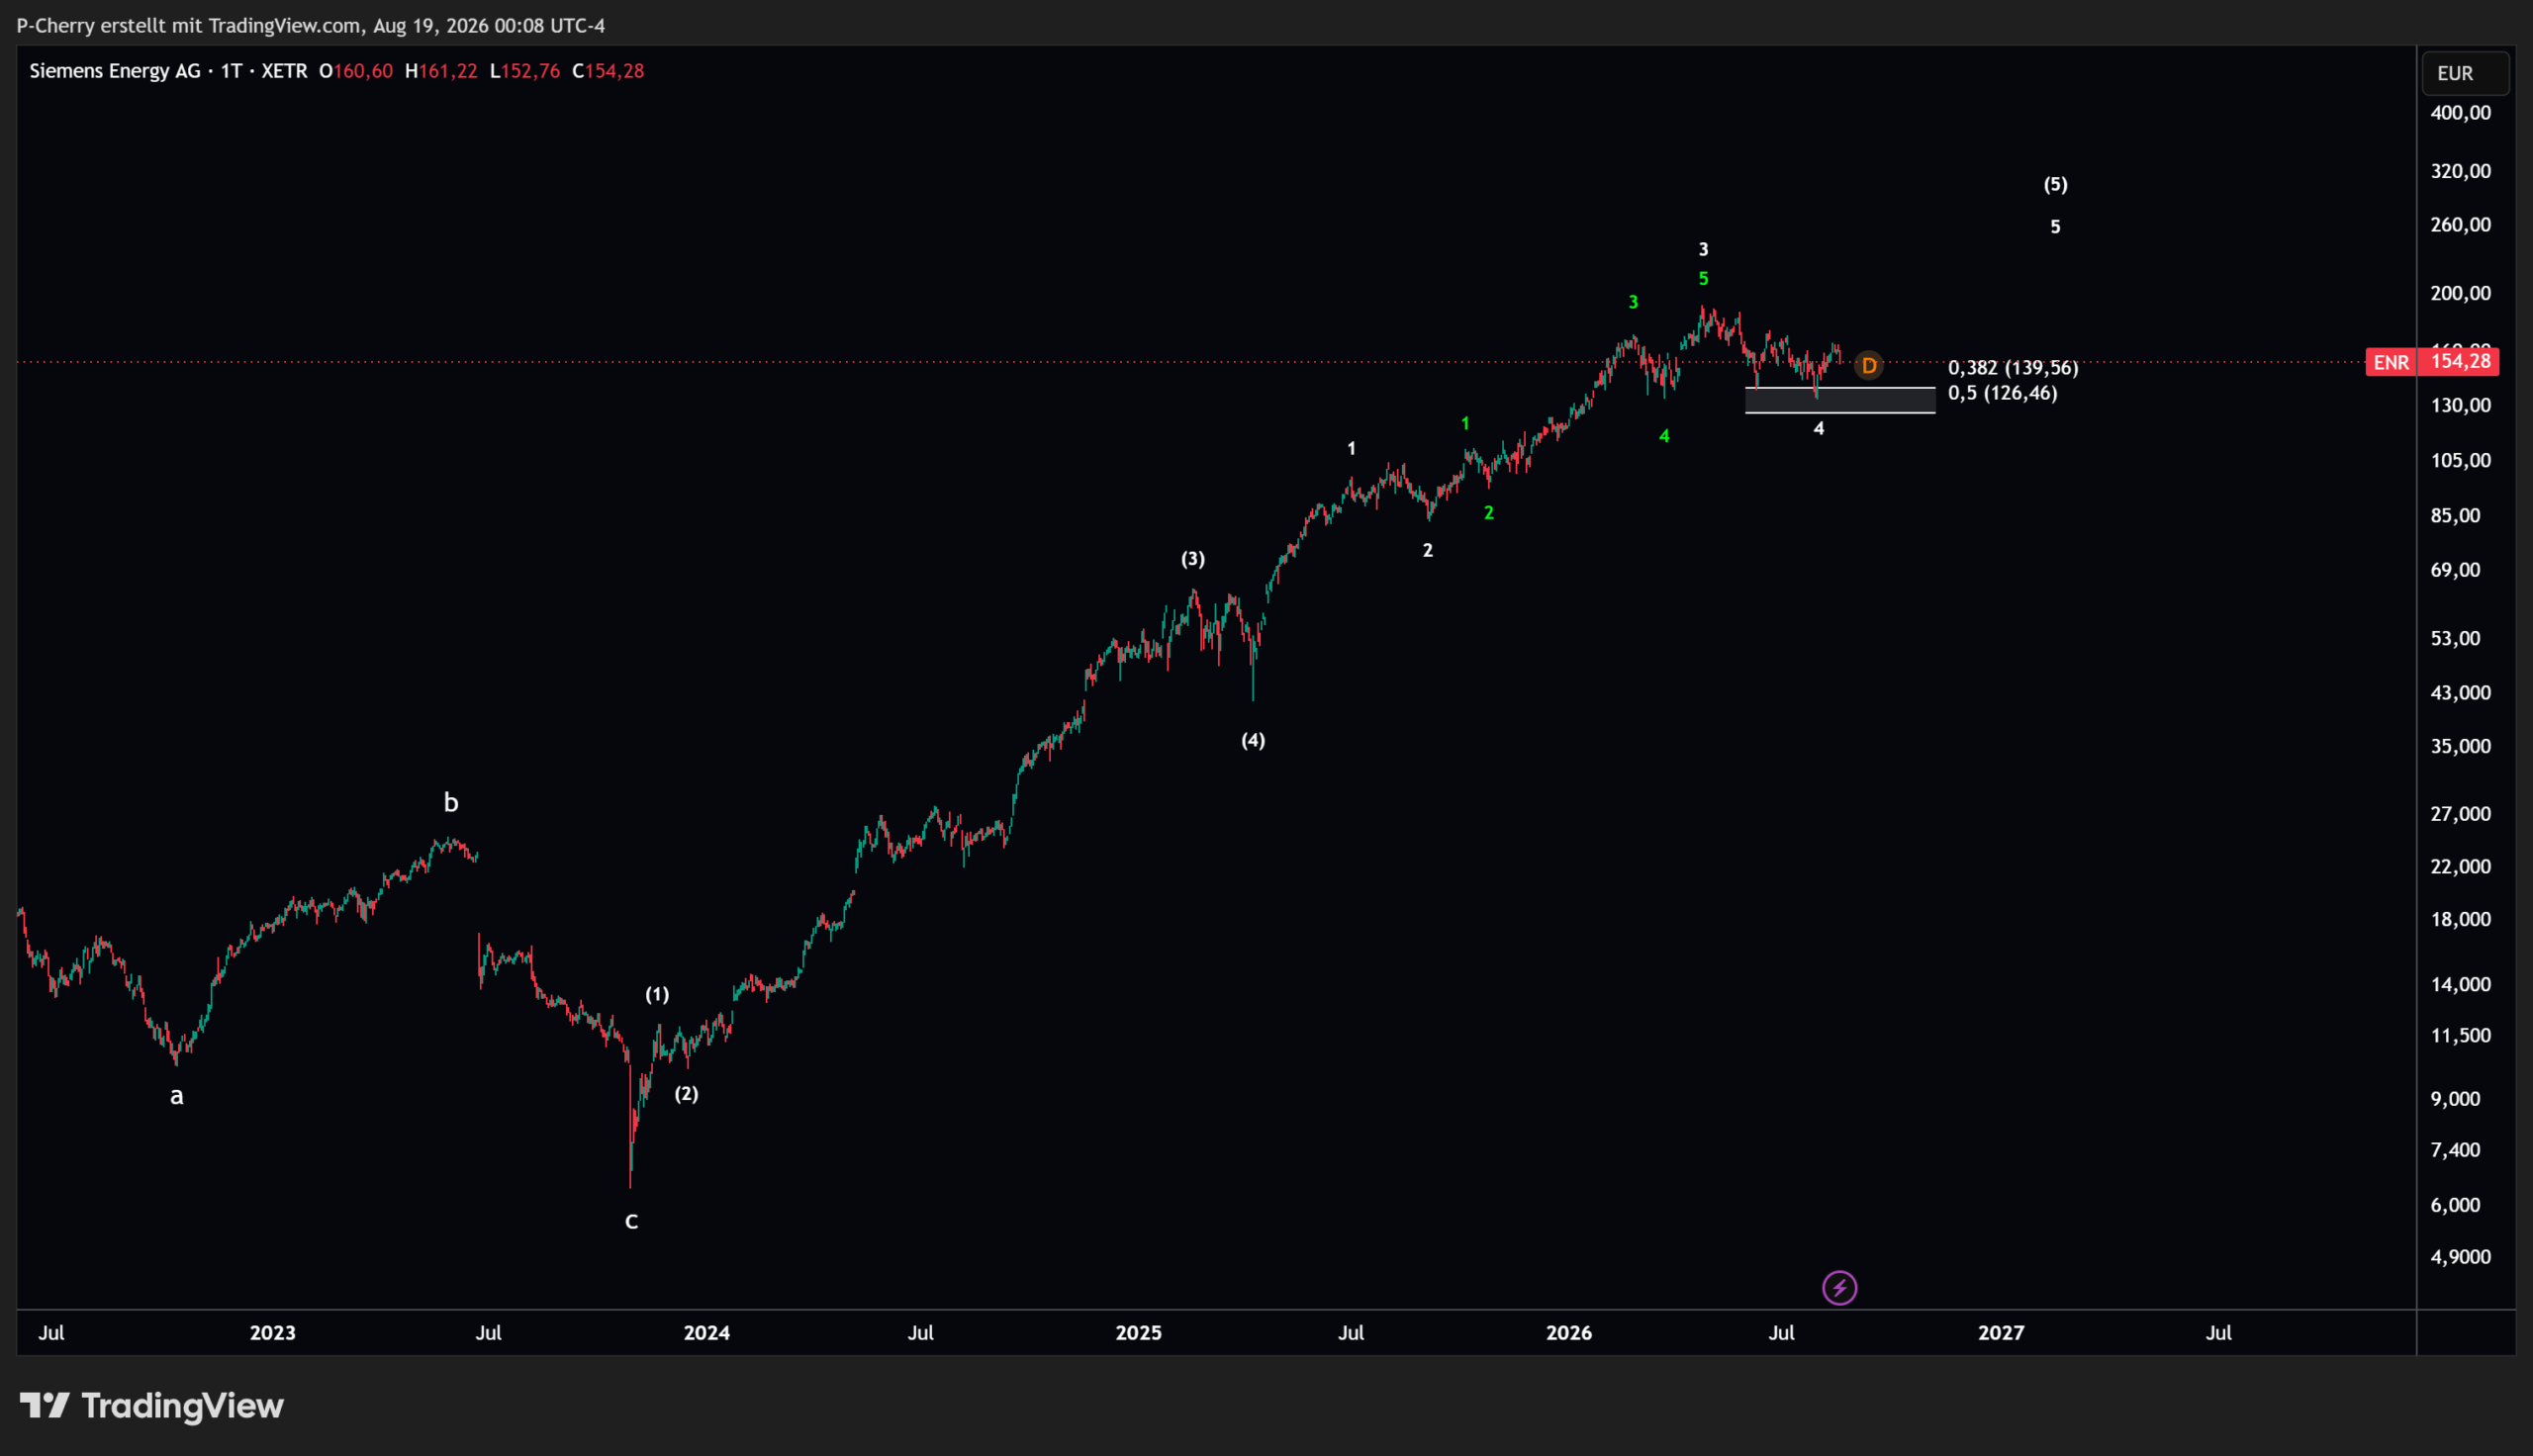Click 2023 on the time axis

tap(272, 1333)
